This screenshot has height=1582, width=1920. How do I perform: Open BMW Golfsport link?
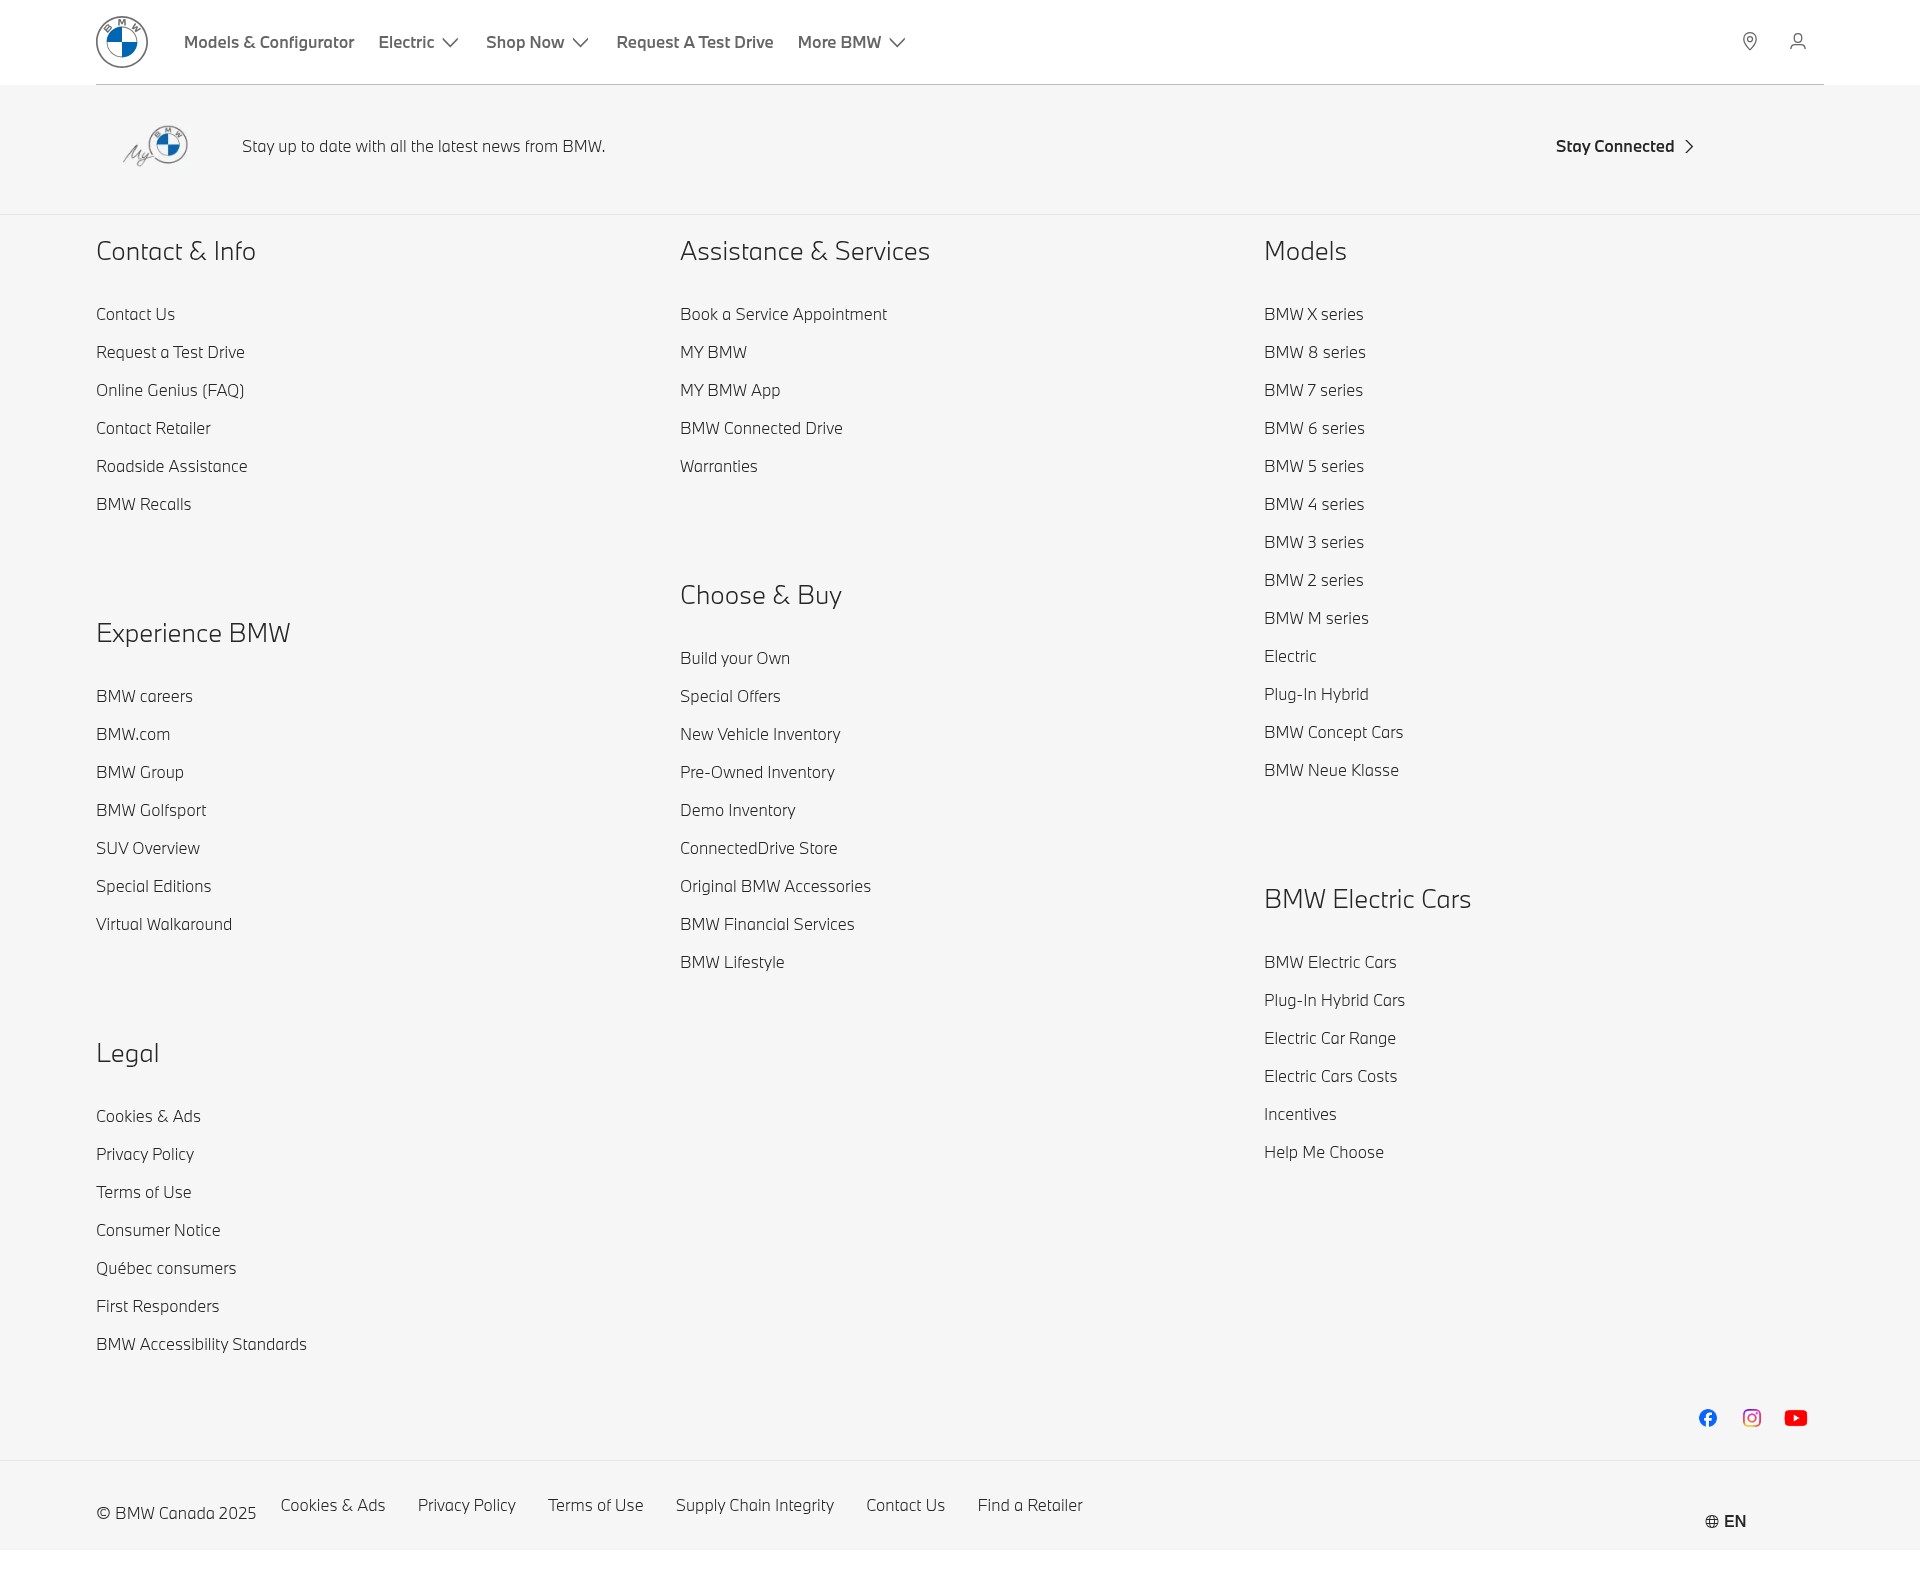(x=151, y=810)
